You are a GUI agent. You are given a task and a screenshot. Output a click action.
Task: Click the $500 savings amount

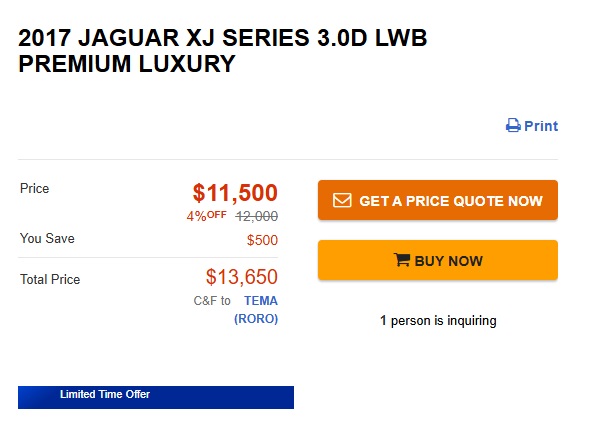[262, 240]
